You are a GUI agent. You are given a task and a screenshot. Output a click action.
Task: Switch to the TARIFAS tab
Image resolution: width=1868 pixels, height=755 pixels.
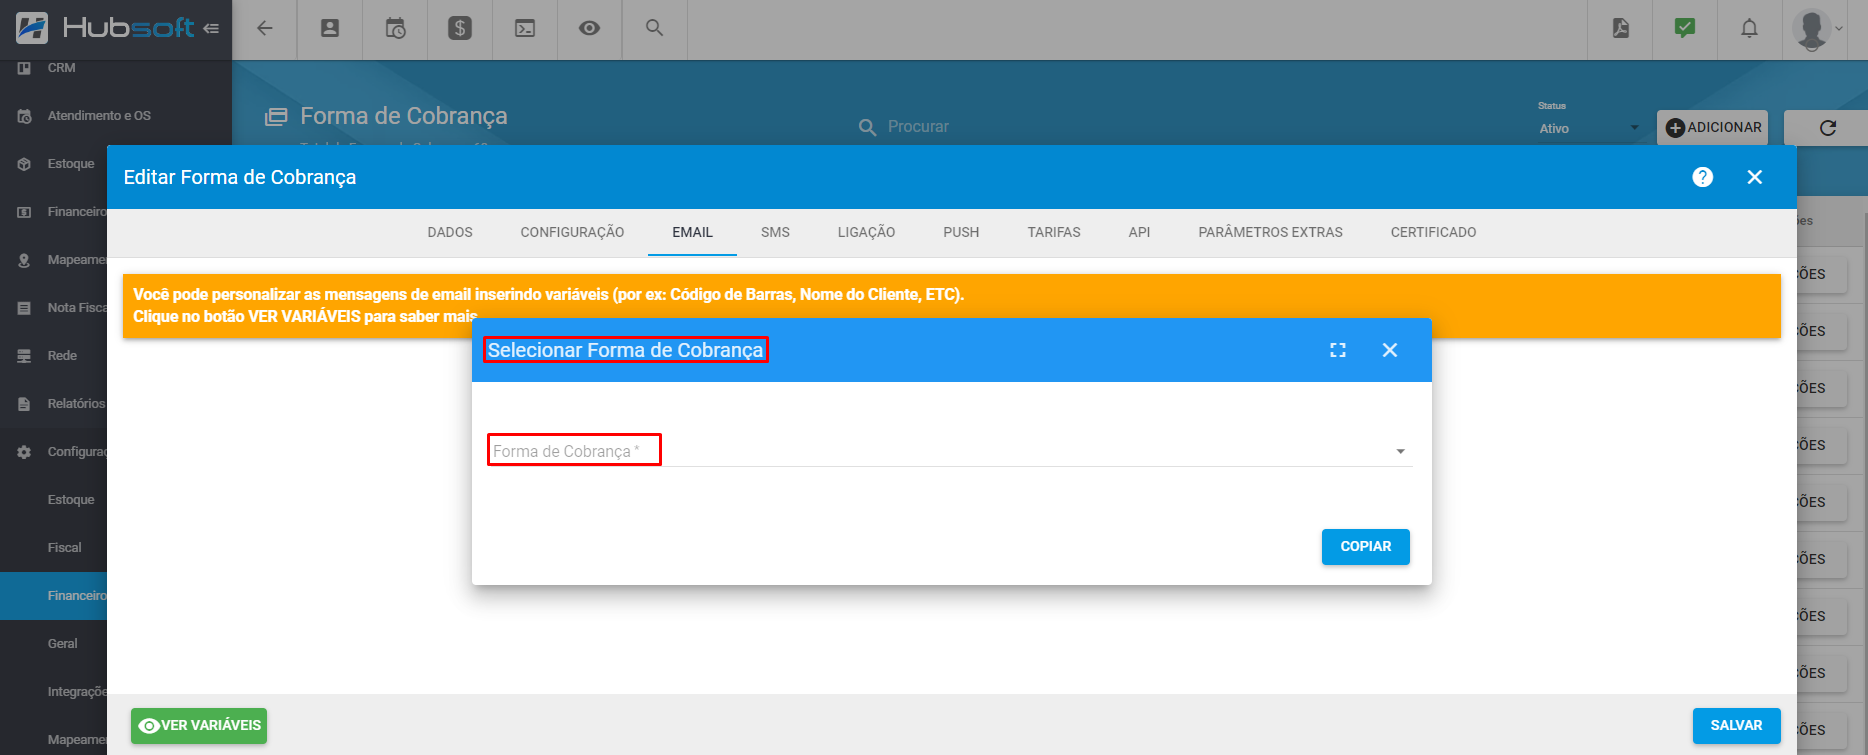1054,232
